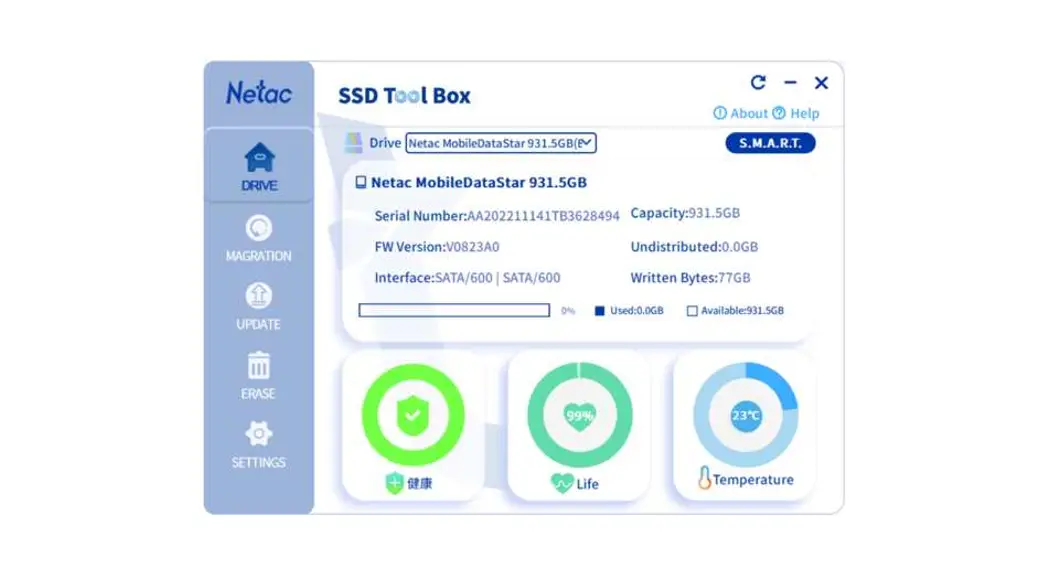Click the circular refresh icon

(759, 82)
